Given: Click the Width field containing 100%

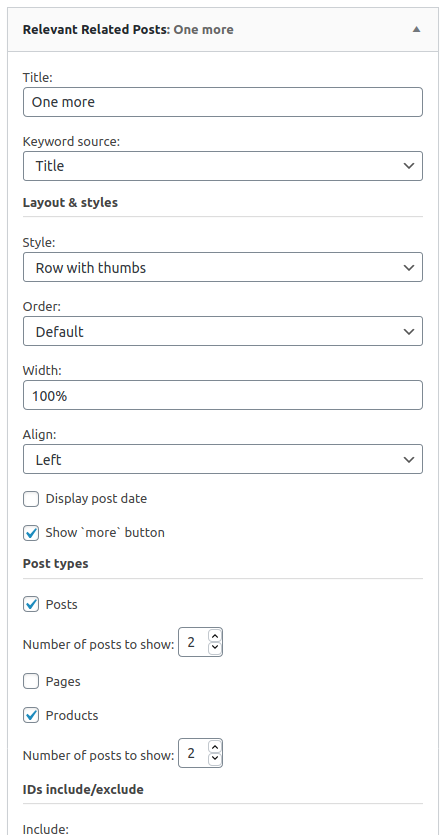Looking at the screenshot, I should 223,395.
